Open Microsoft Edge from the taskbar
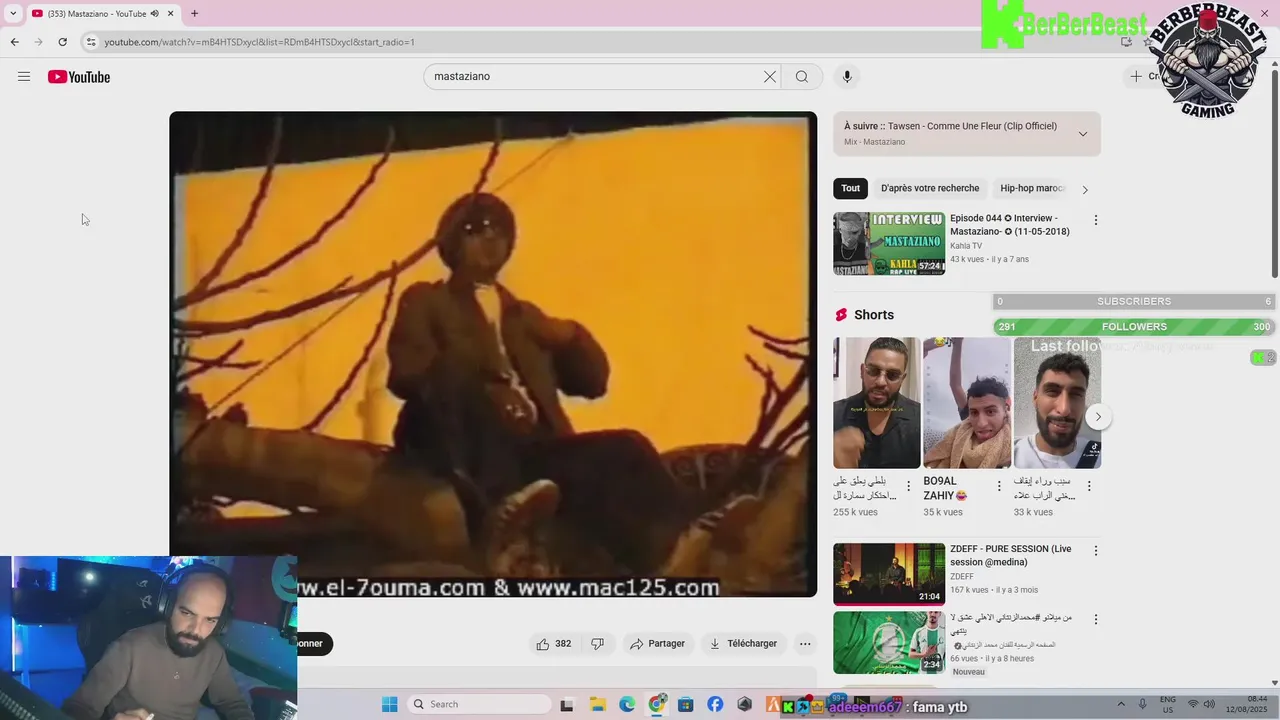 (627, 704)
